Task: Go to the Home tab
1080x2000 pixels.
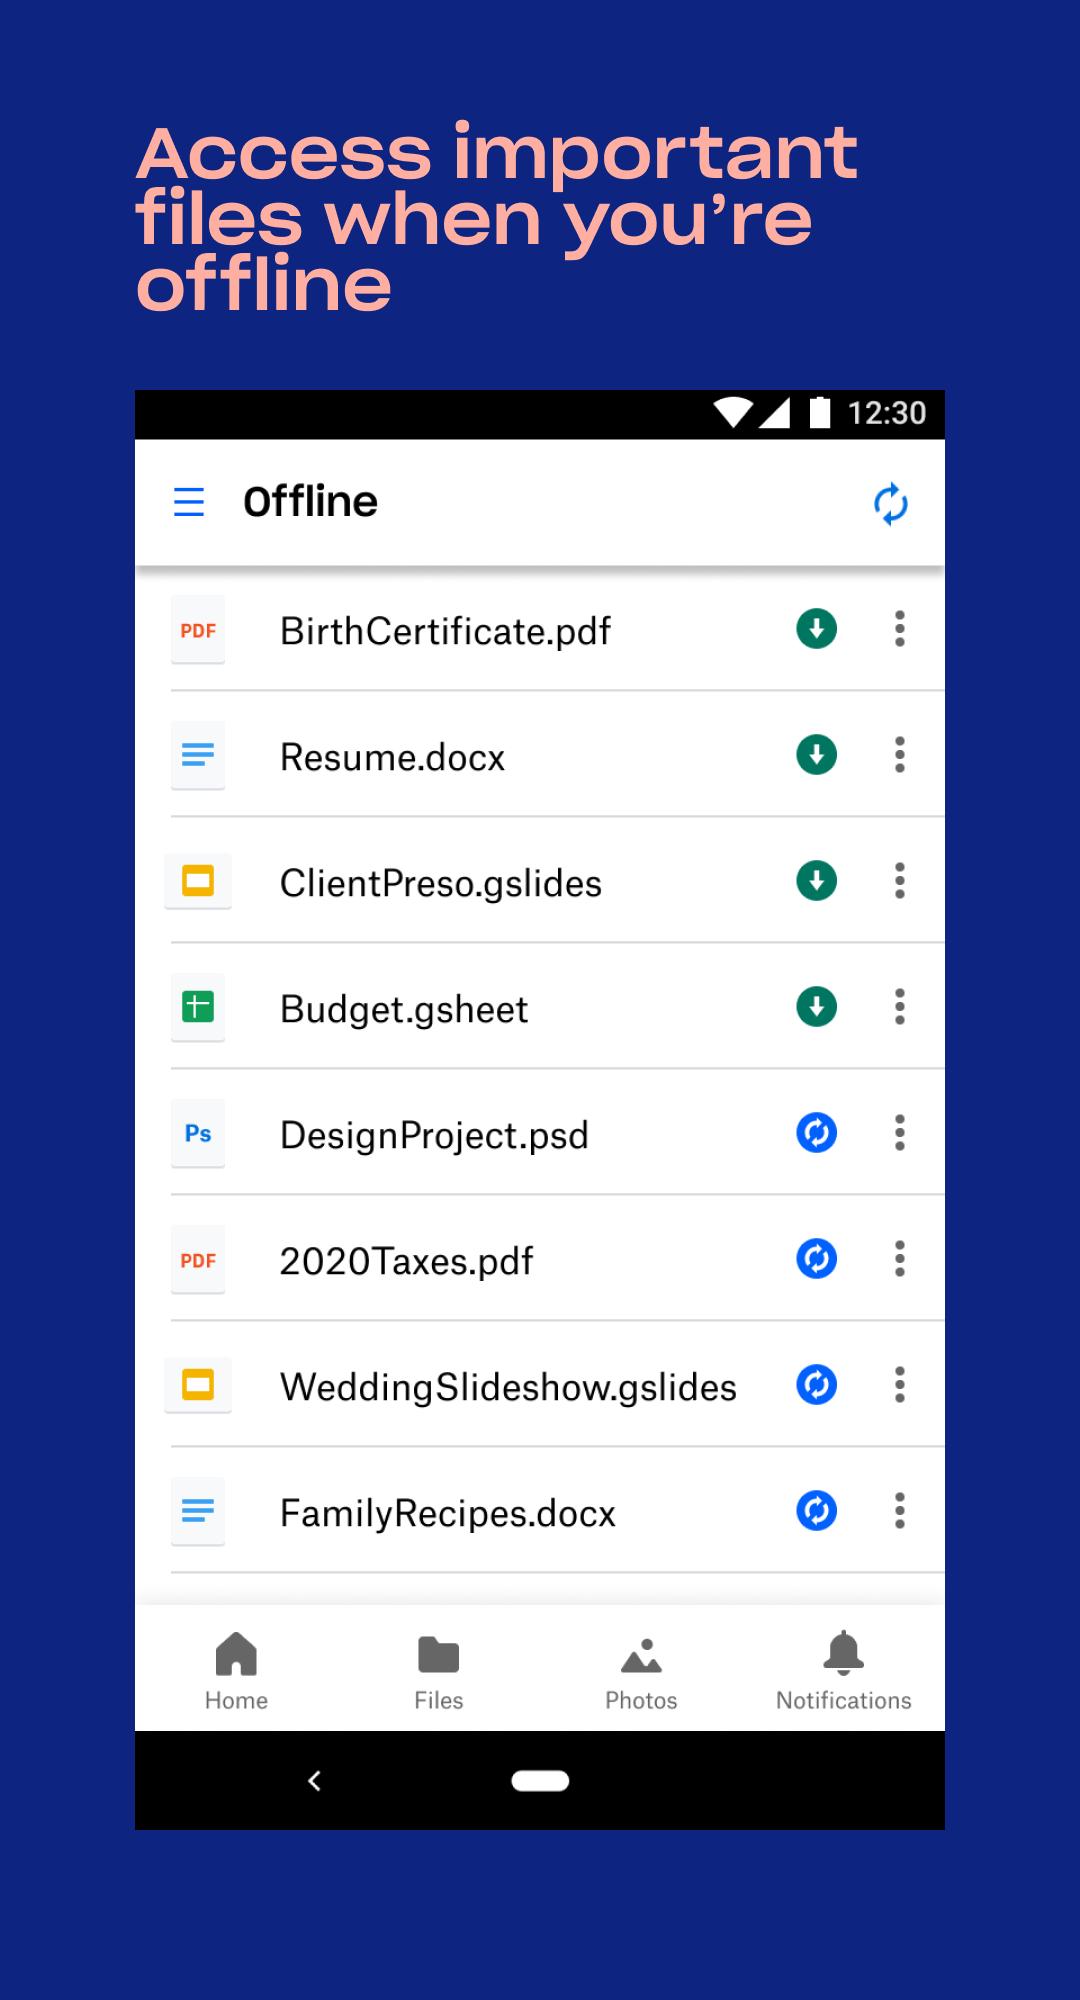Action: pos(236,1670)
